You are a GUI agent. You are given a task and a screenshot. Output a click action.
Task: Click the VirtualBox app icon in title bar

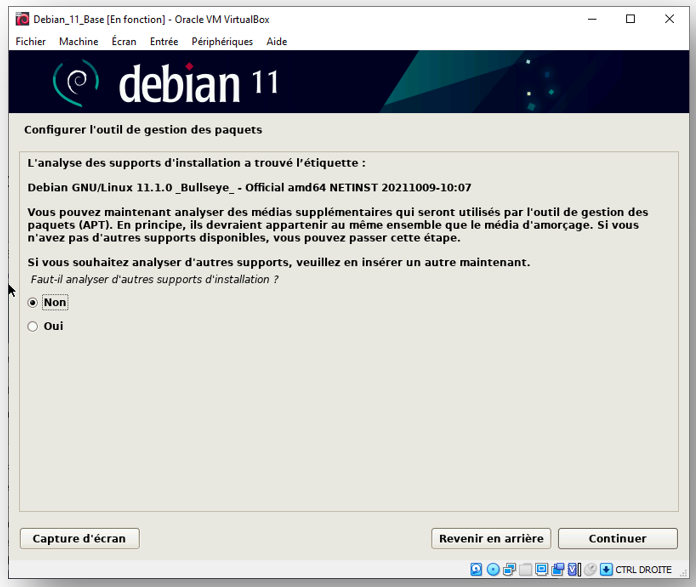22,20
